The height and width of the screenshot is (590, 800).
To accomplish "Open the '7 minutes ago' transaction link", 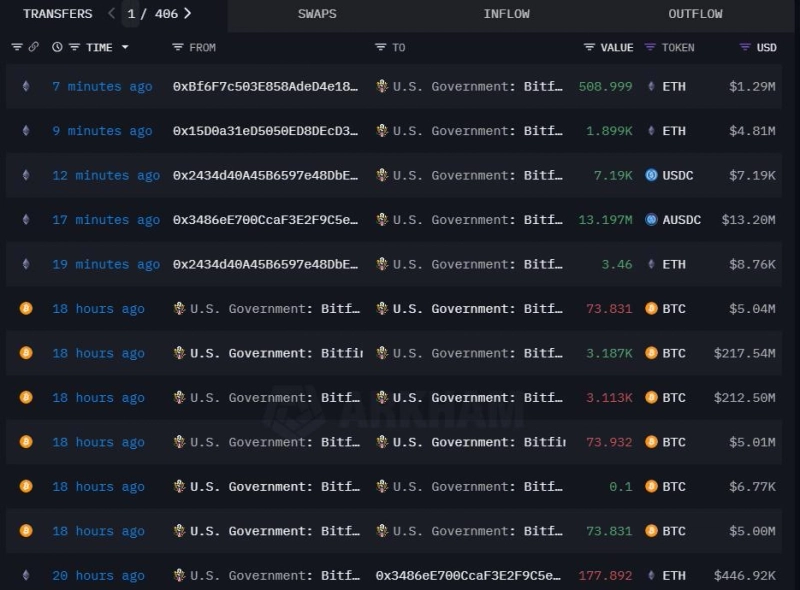I will pyautogui.click(x=102, y=87).
